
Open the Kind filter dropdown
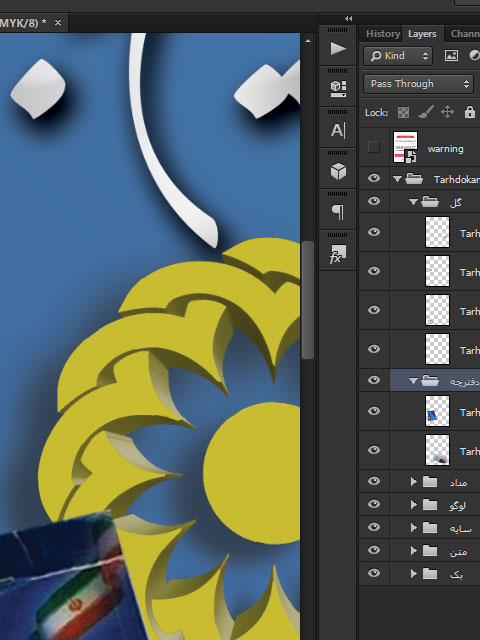tap(398, 56)
